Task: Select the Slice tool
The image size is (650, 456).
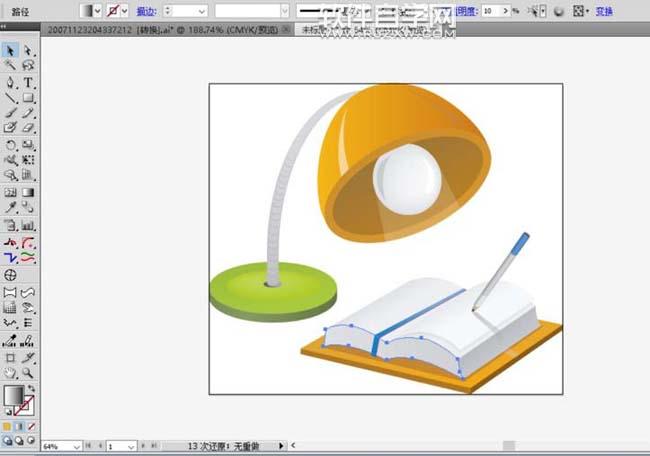Action: (28, 357)
